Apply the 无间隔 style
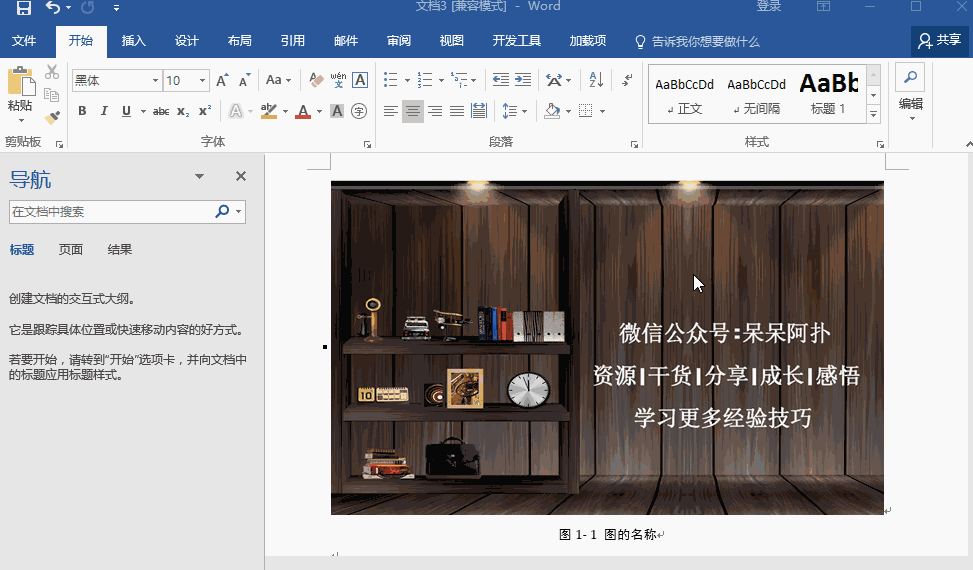 756,94
